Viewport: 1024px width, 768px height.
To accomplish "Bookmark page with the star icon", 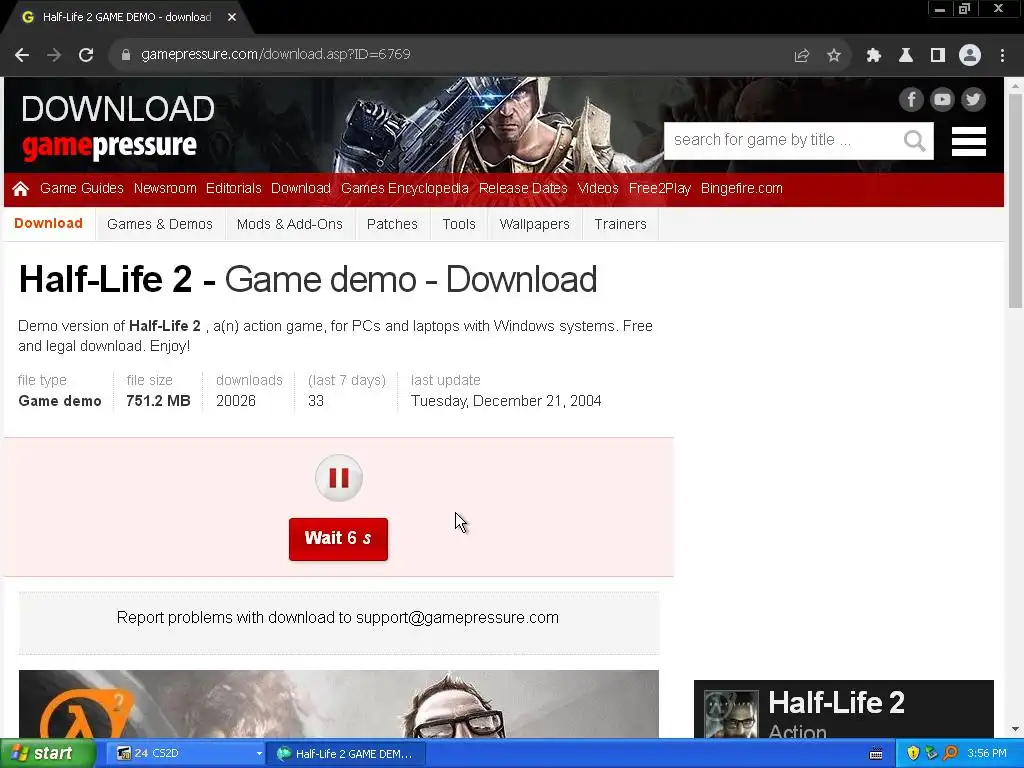I will click(834, 56).
